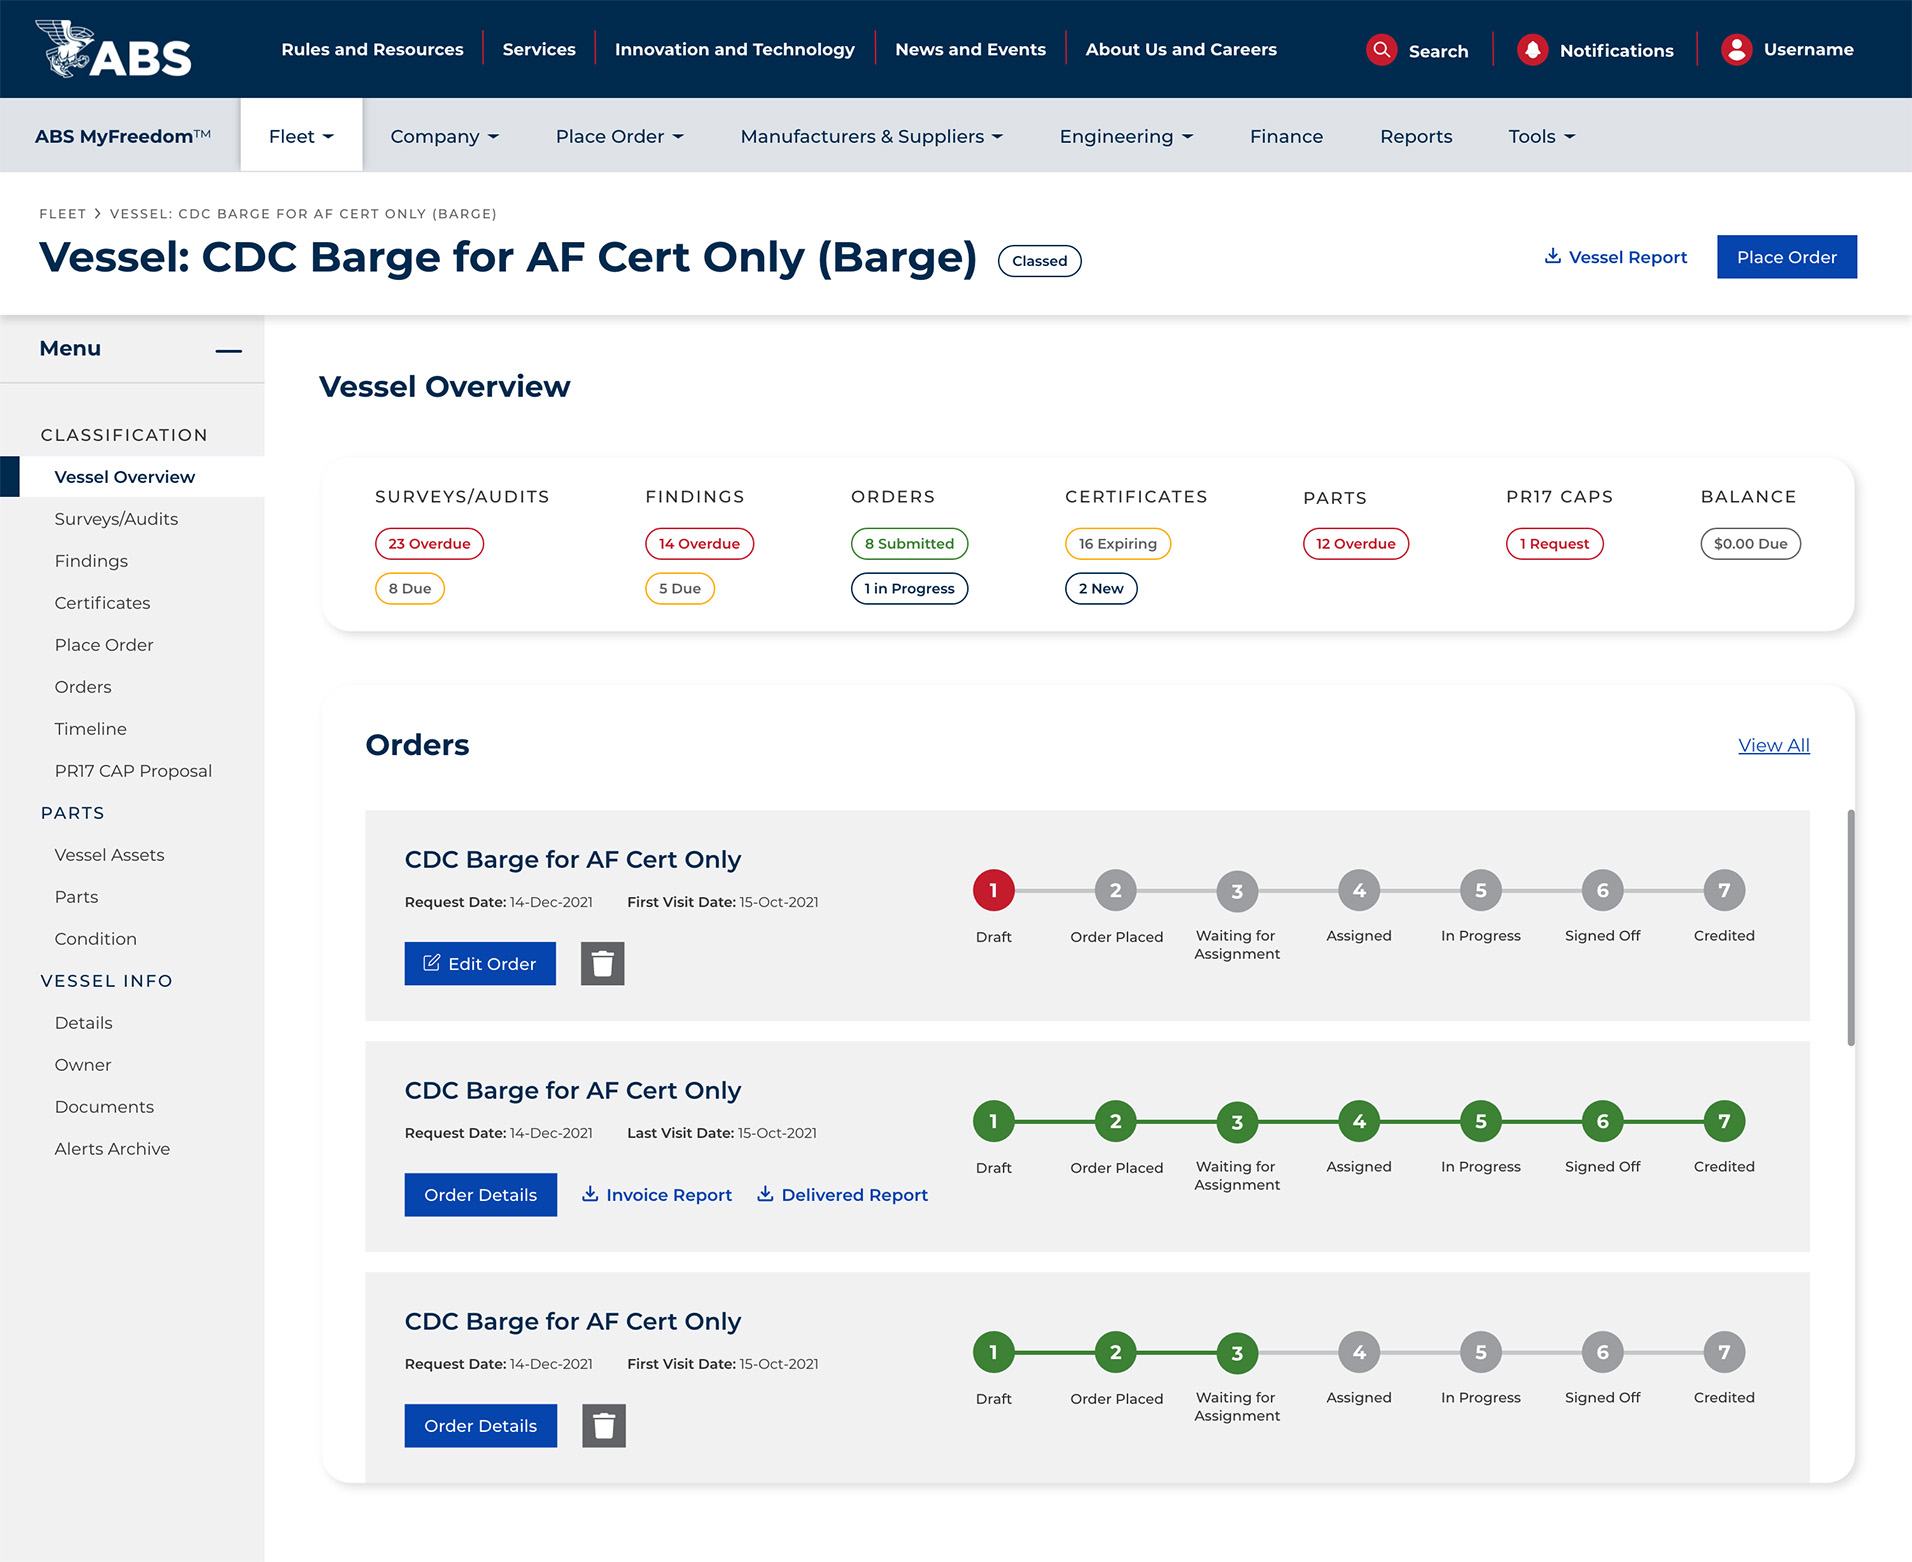Click the blue Place Order button
Screen dimensions: 1912x1562
(x=1786, y=257)
